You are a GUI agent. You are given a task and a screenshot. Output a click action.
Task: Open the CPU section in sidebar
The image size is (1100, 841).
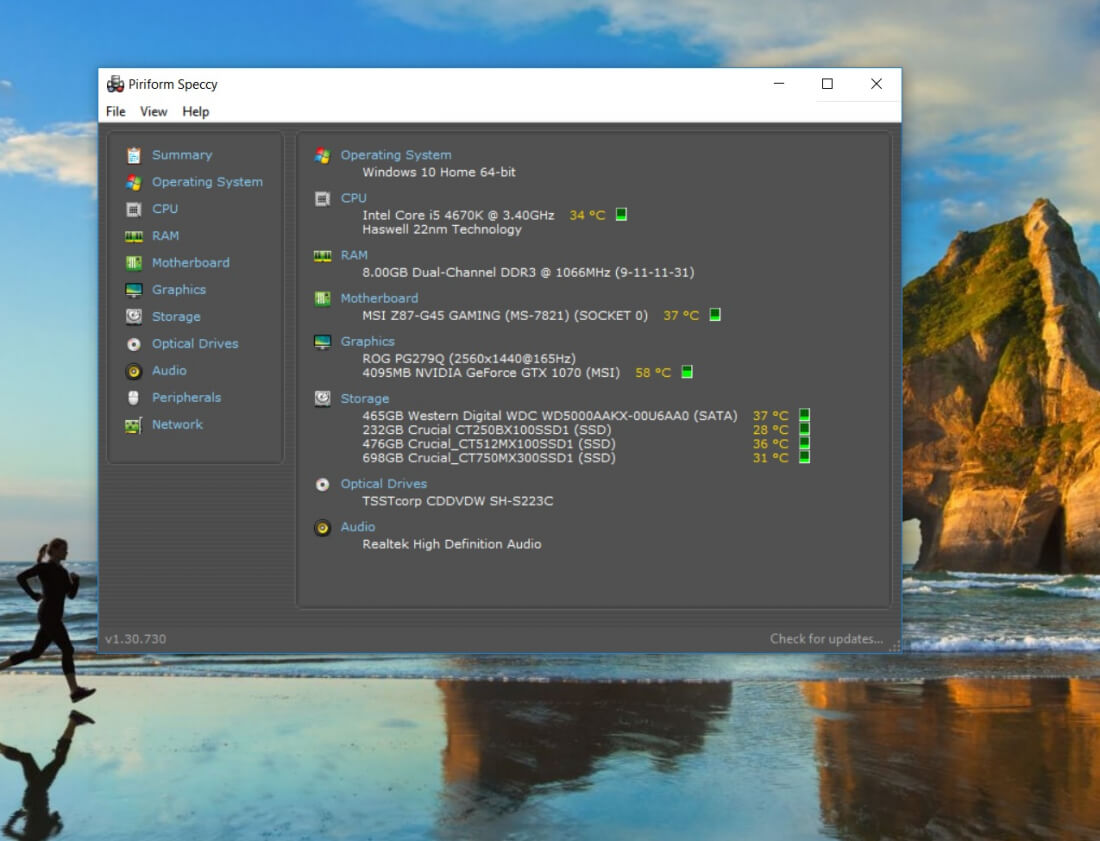pyautogui.click(x=165, y=209)
